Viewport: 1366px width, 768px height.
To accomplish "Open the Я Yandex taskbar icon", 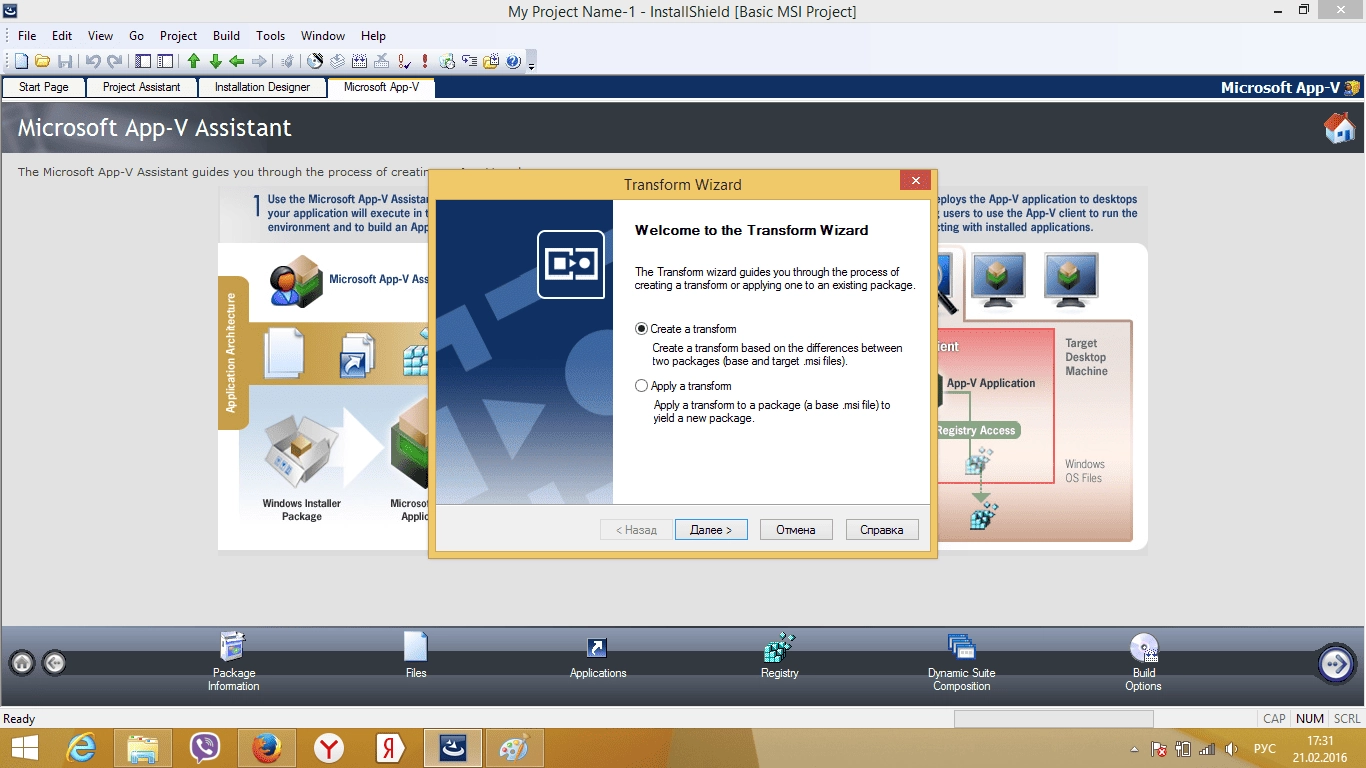I will [391, 748].
